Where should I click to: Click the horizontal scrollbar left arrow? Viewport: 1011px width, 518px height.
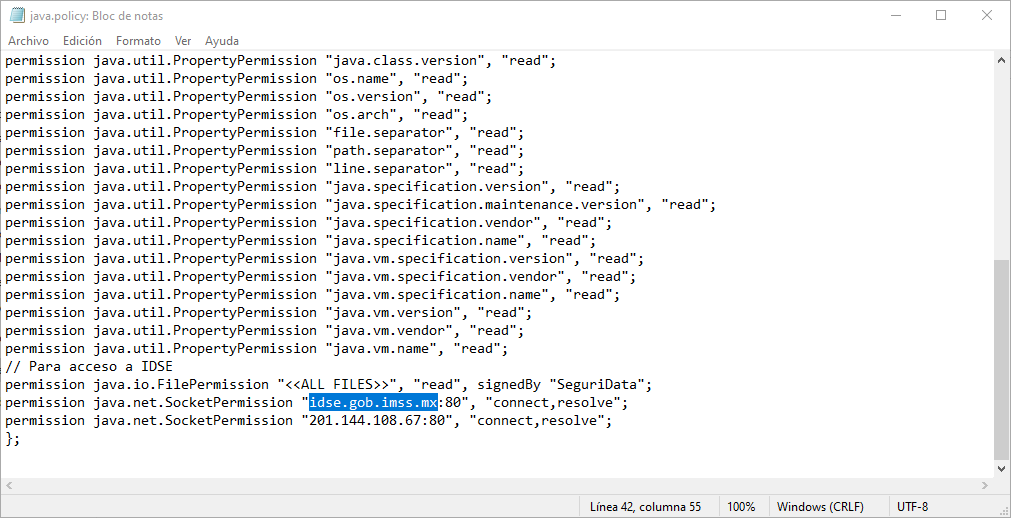point(8,485)
